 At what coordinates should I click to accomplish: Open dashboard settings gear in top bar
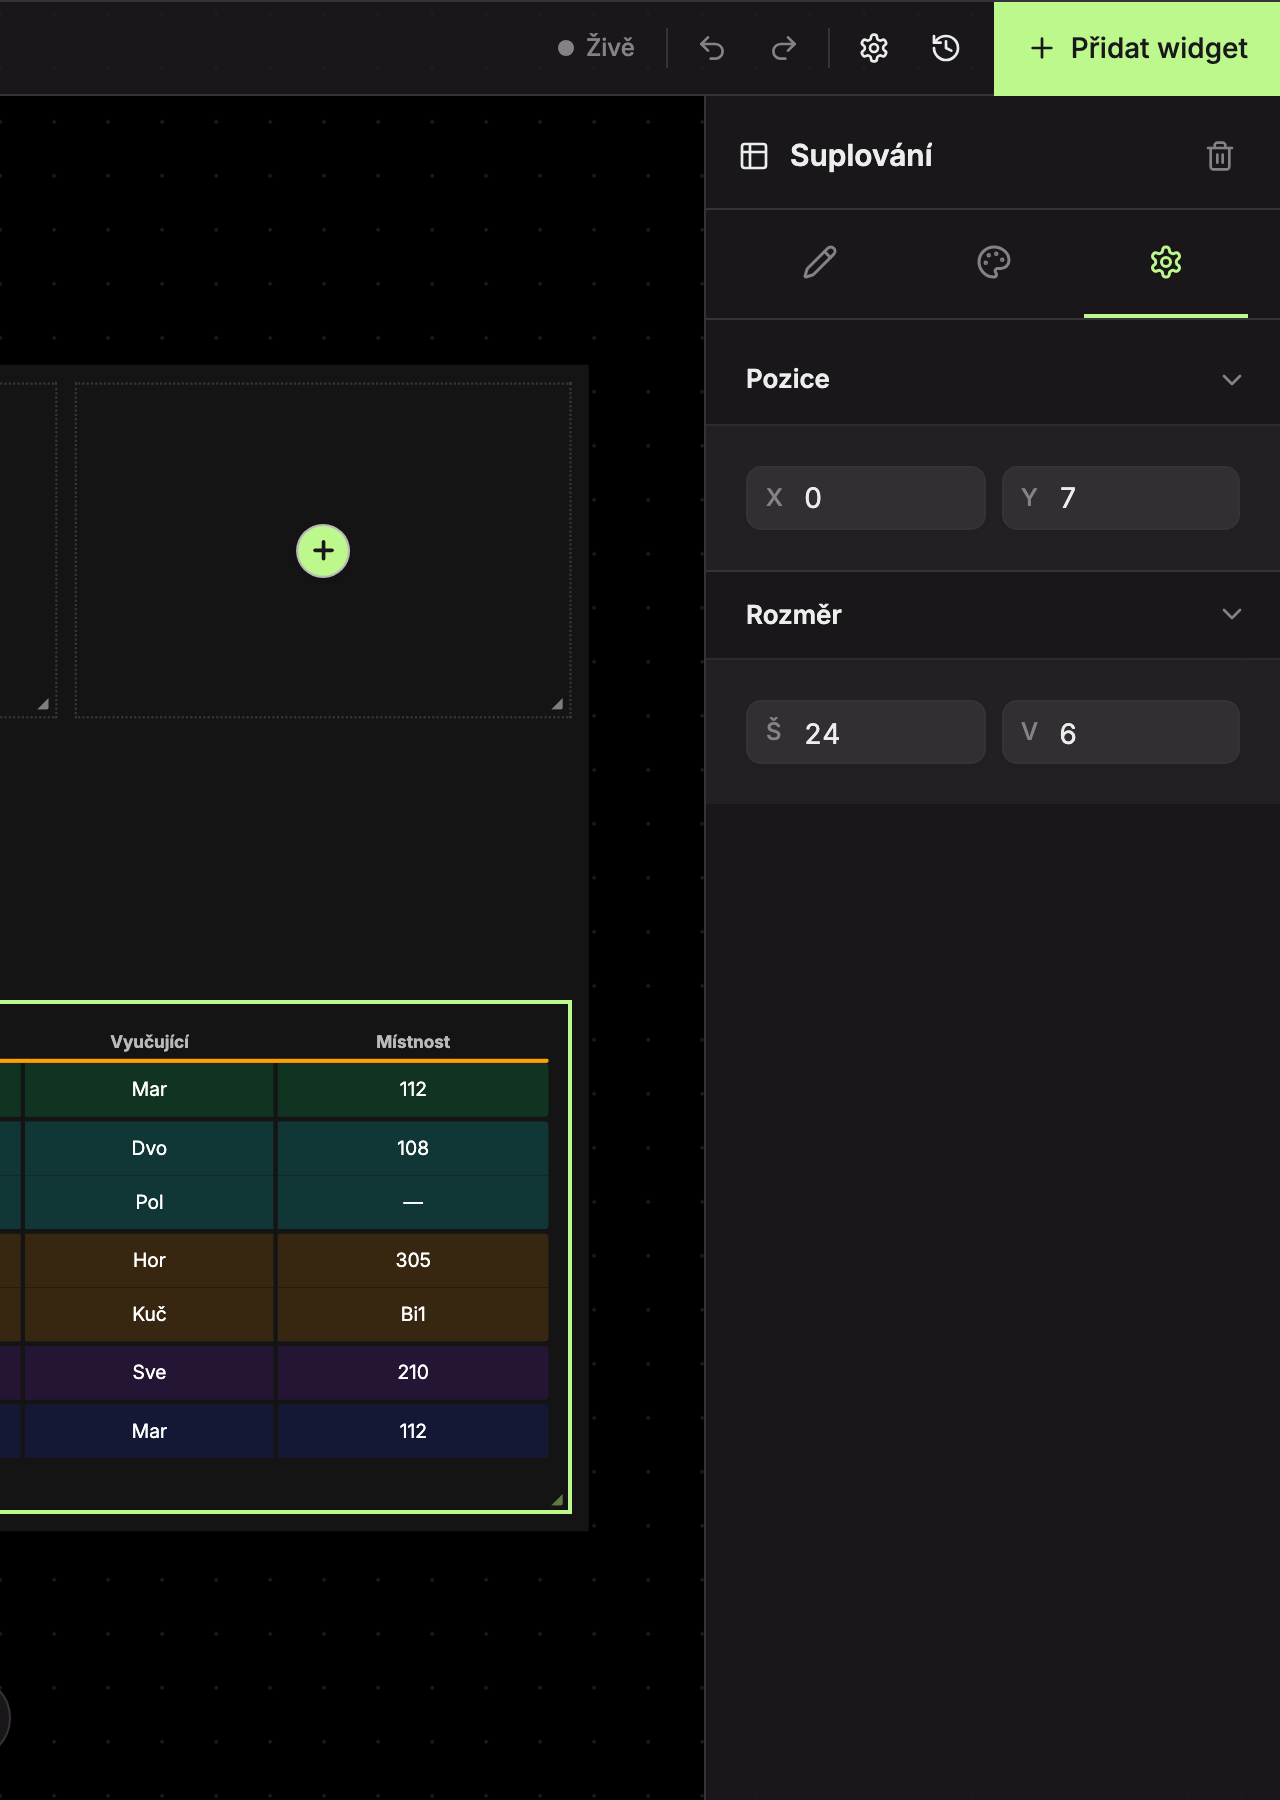(874, 48)
